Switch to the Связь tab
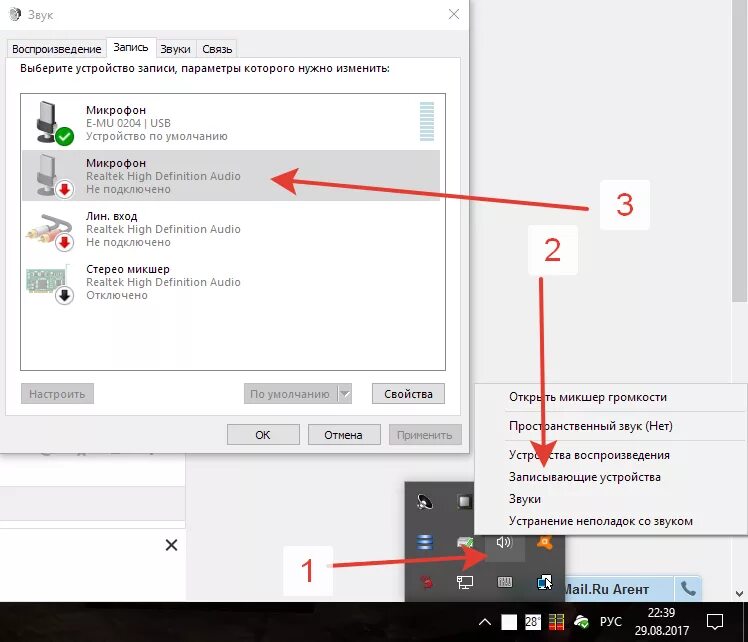Viewport: 748px width, 642px height. (x=217, y=49)
